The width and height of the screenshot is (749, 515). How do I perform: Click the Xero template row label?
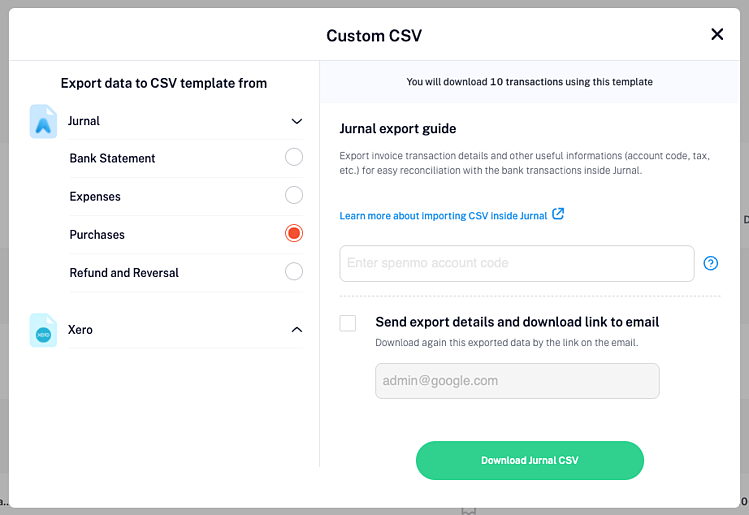pos(80,330)
